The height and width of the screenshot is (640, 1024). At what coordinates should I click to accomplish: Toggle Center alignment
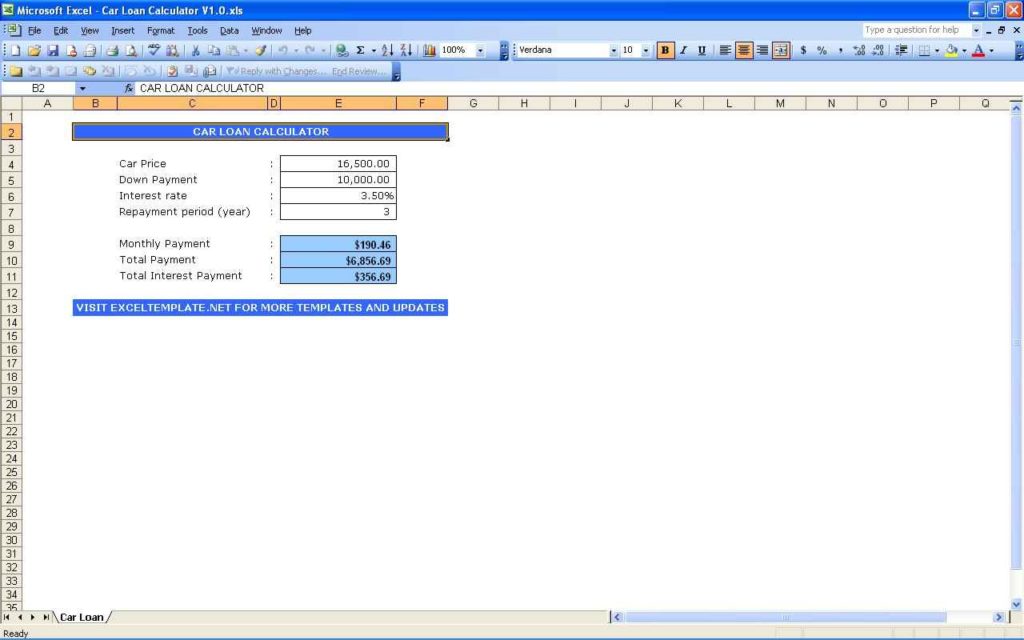tap(744, 50)
